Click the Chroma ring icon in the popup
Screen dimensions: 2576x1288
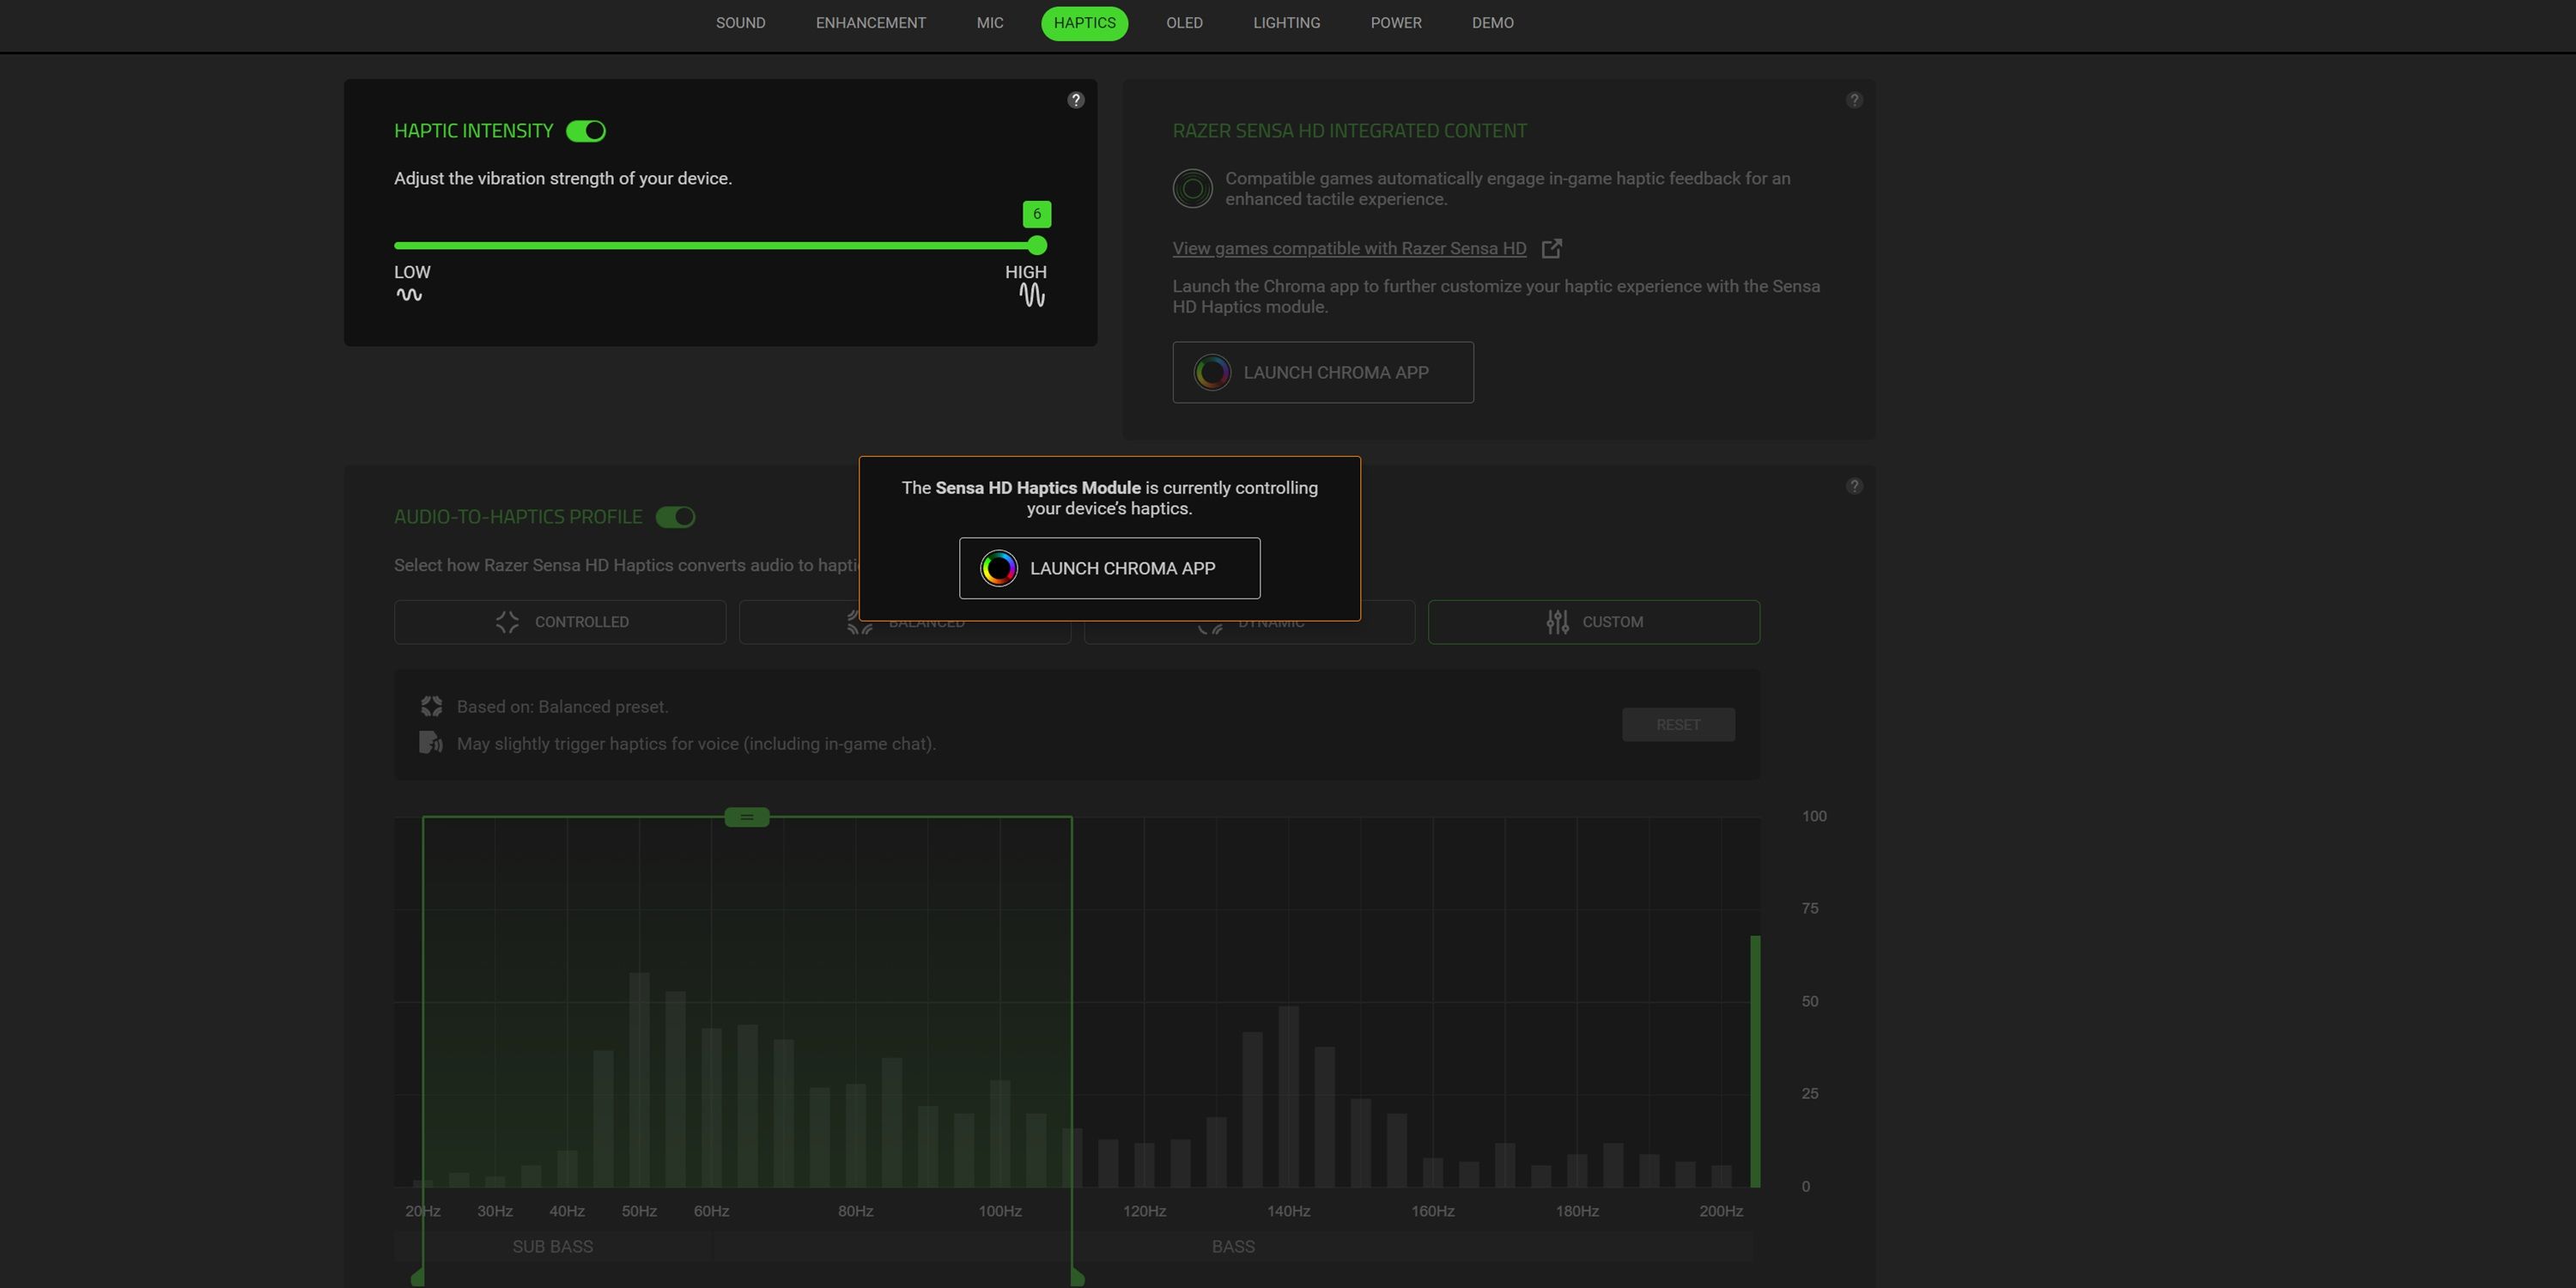click(998, 568)
